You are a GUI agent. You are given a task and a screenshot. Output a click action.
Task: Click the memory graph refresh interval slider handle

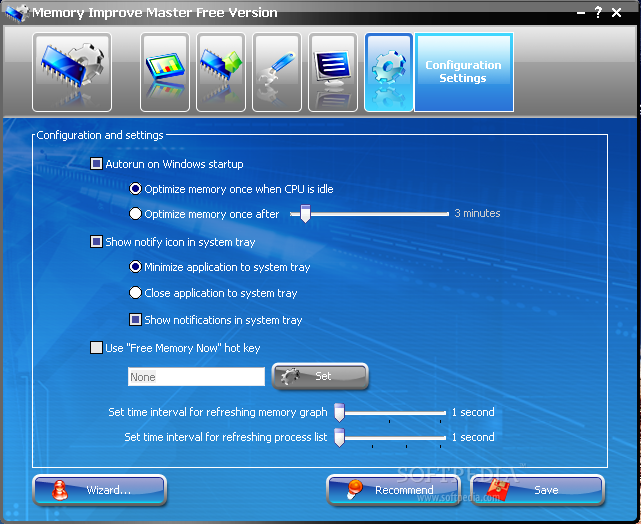(339, 412)
